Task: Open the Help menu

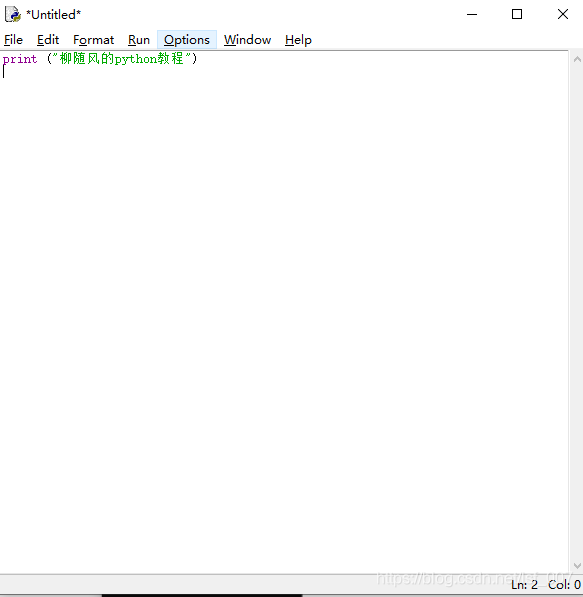Action: tap(298, 40)
